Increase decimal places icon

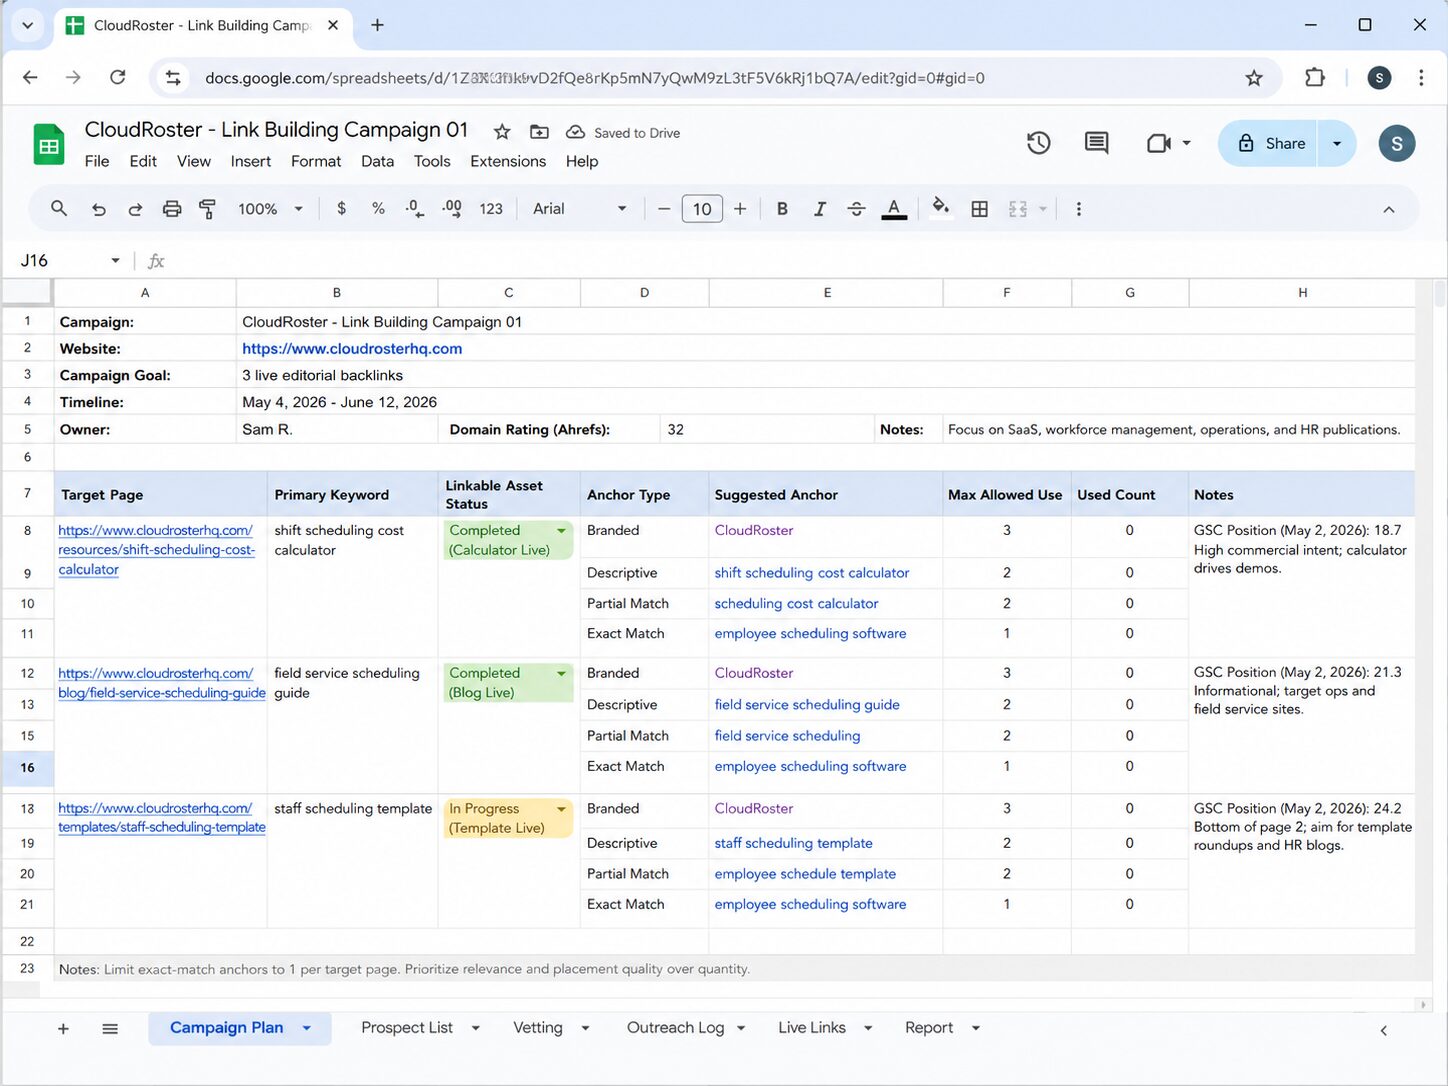[452, 208]
